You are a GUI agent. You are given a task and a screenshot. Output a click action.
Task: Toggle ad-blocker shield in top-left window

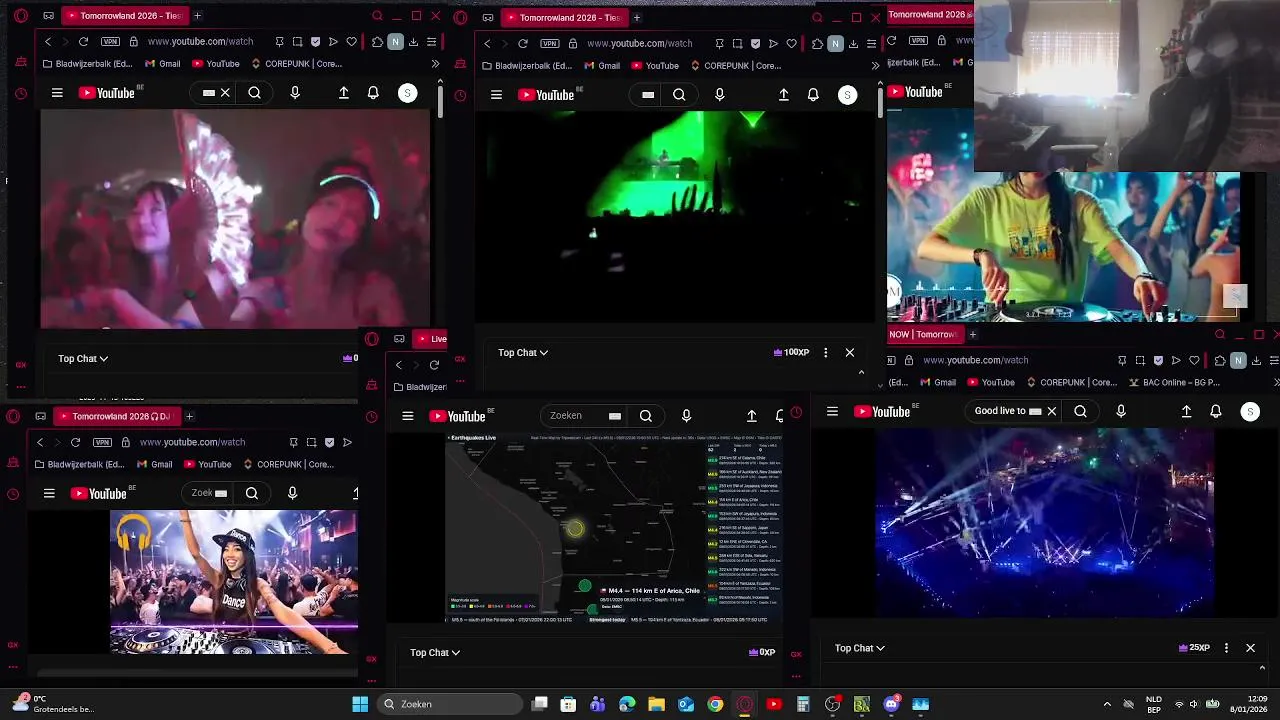315,42
